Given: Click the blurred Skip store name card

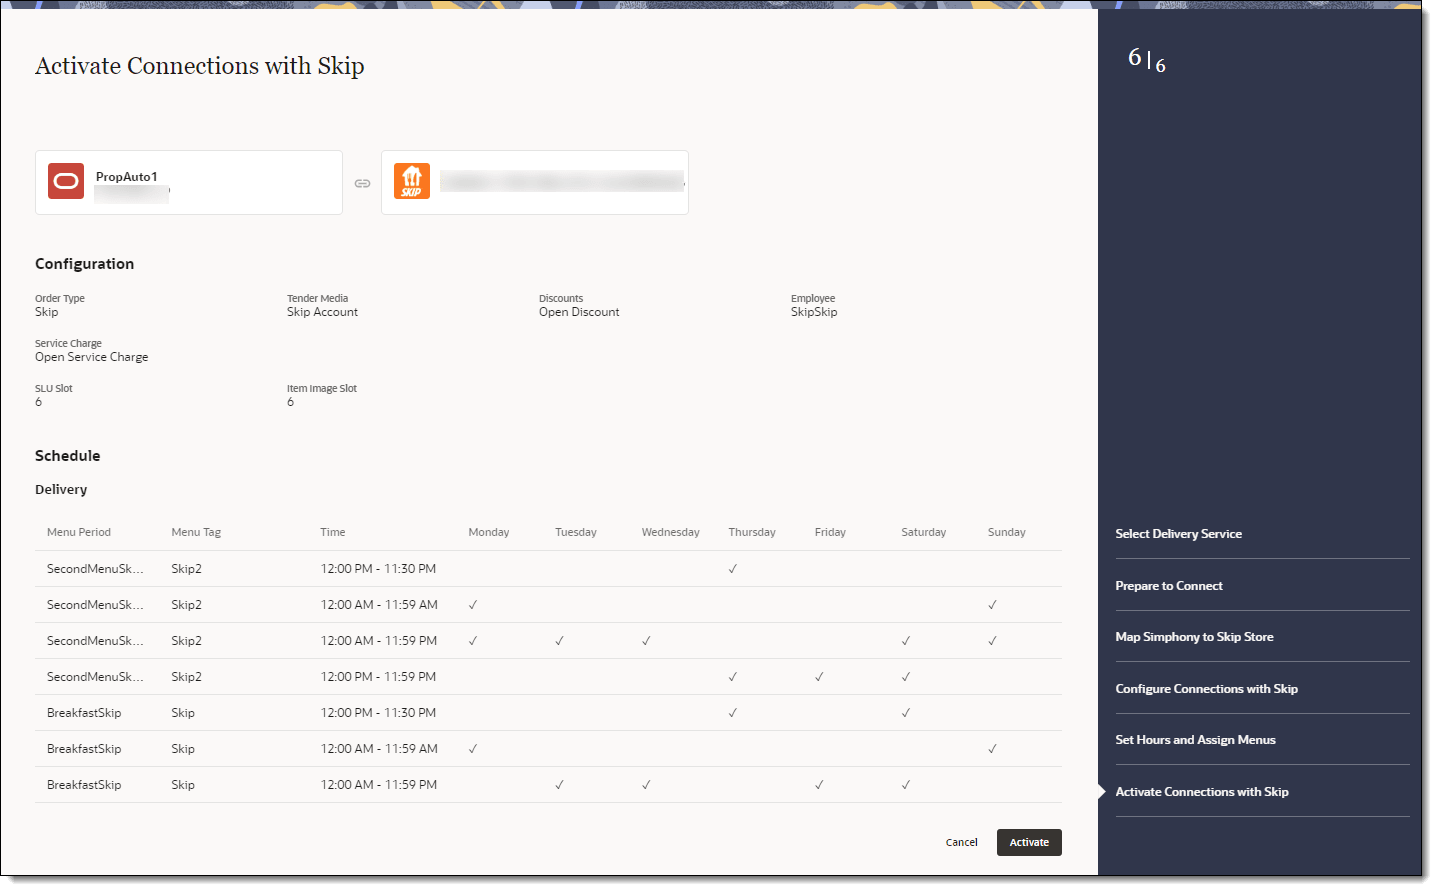Looking at the screenshot, I should (535, 182).
